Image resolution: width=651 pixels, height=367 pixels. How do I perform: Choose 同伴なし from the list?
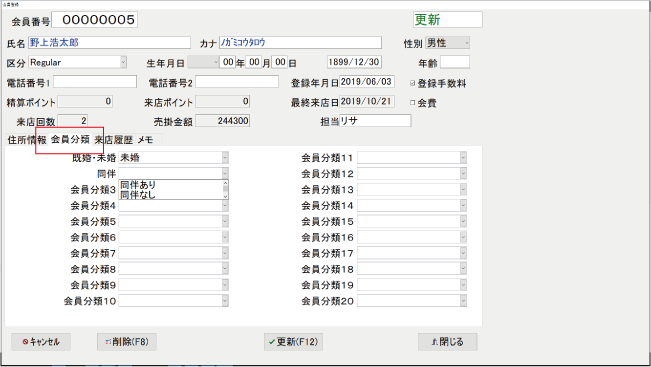tap(171, 194)
